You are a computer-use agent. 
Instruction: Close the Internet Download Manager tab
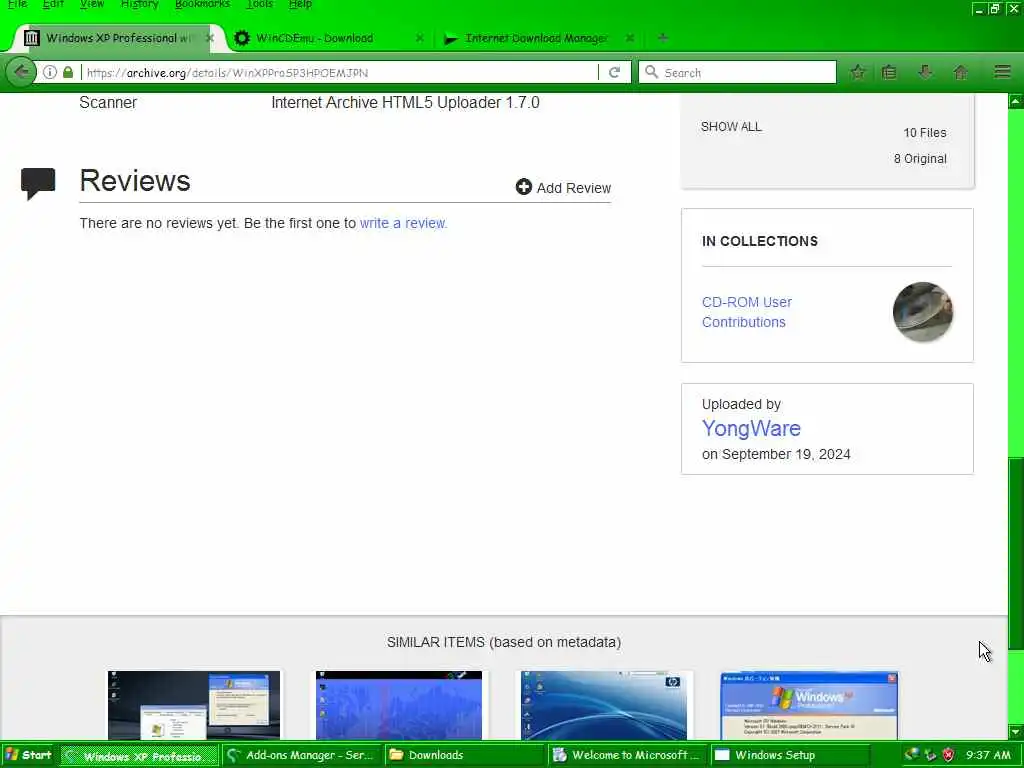(x=630, y=38)
